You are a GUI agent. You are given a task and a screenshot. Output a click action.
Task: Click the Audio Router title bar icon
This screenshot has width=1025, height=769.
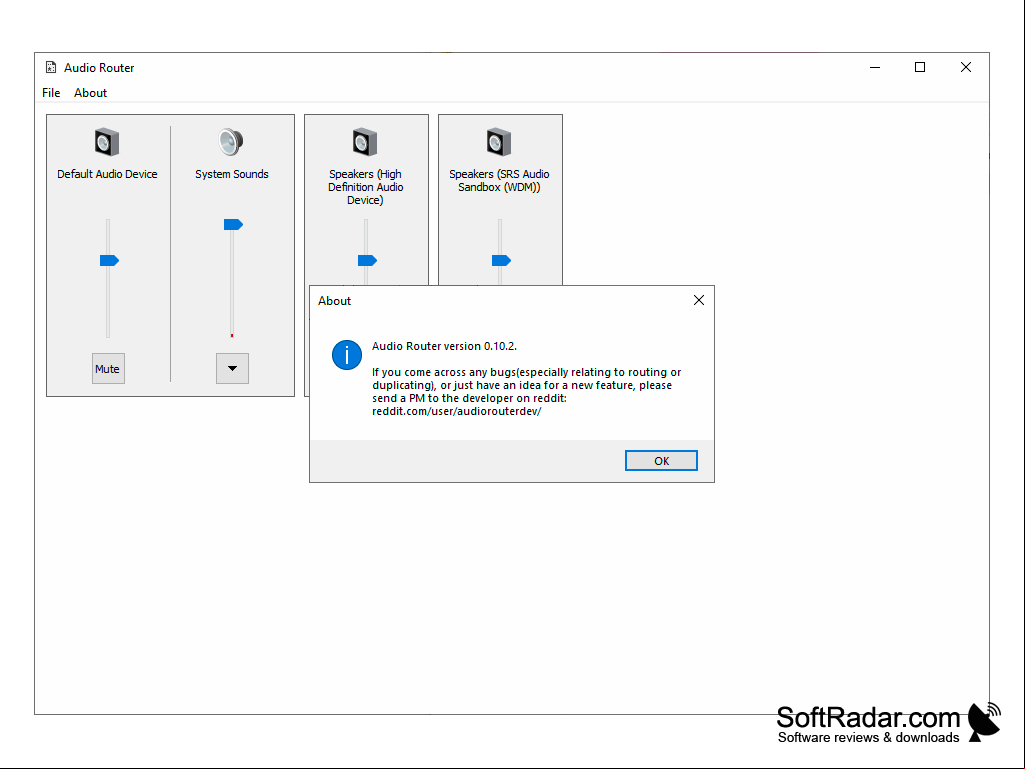click(x=51, y=67)
